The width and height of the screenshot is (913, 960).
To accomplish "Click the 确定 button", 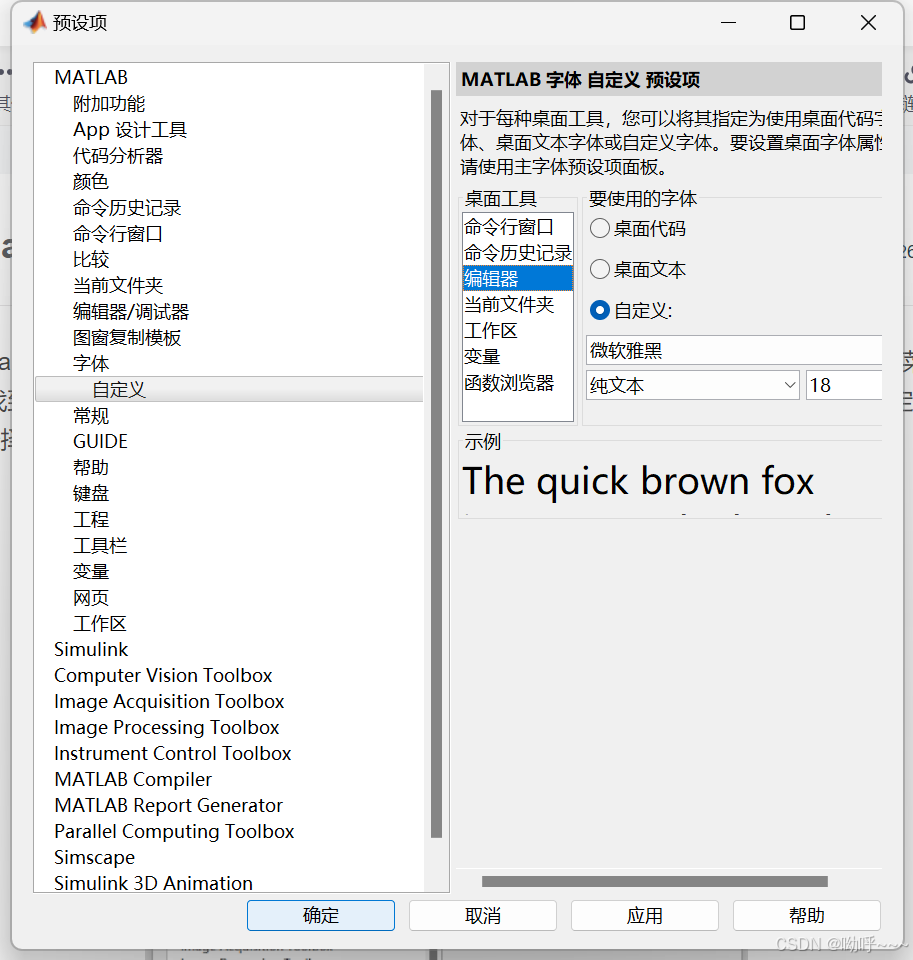I will [321, 915].
